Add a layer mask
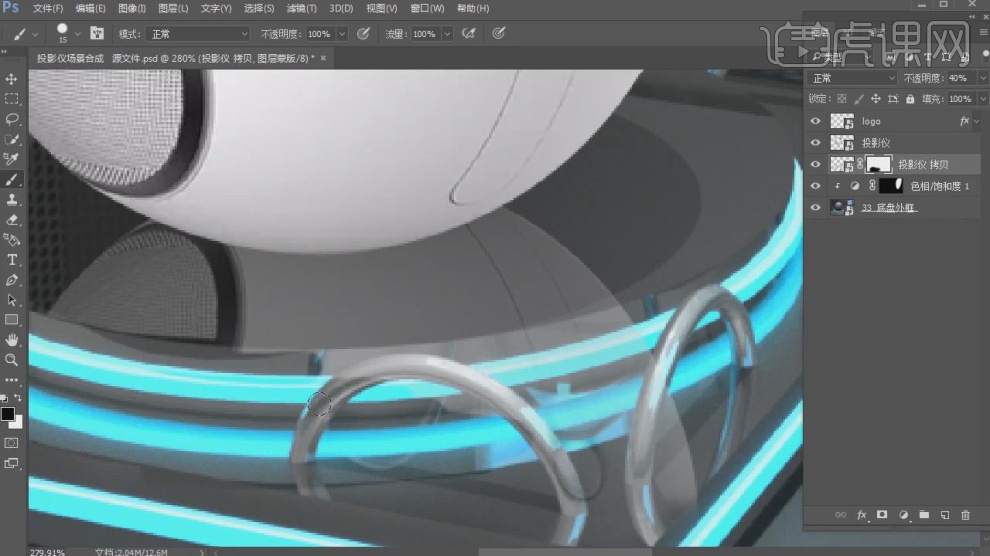Image resolution: width=990 pixels, height=556 pixels. (882, 515)
